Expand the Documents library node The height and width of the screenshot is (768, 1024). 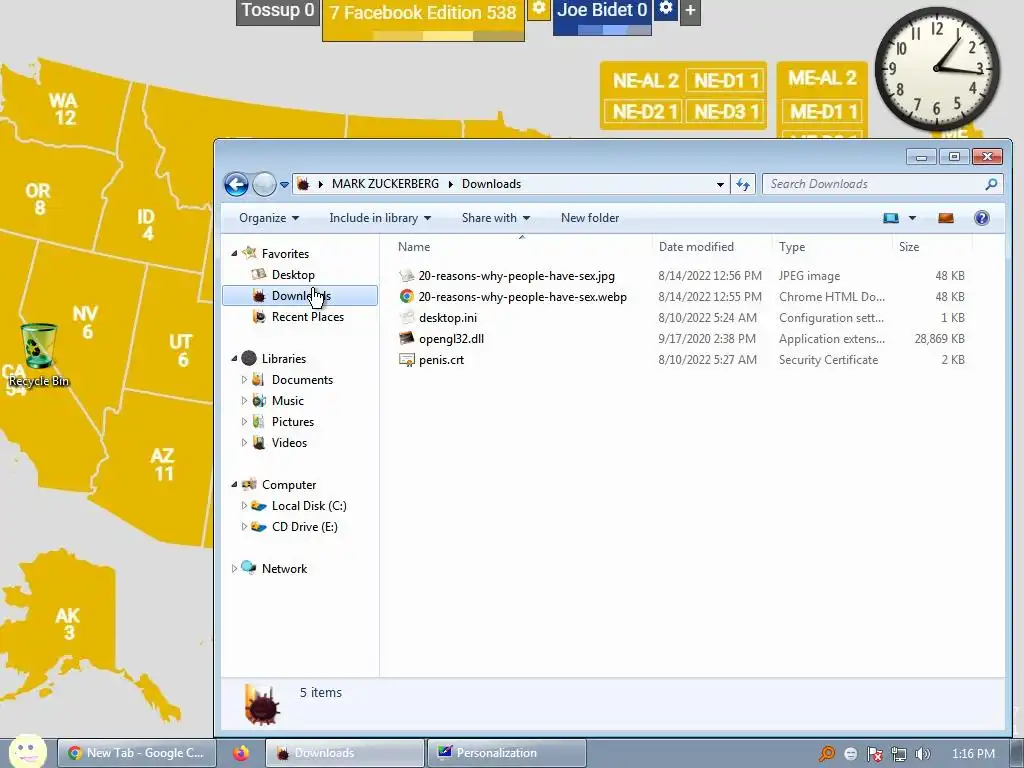(244, 379)
